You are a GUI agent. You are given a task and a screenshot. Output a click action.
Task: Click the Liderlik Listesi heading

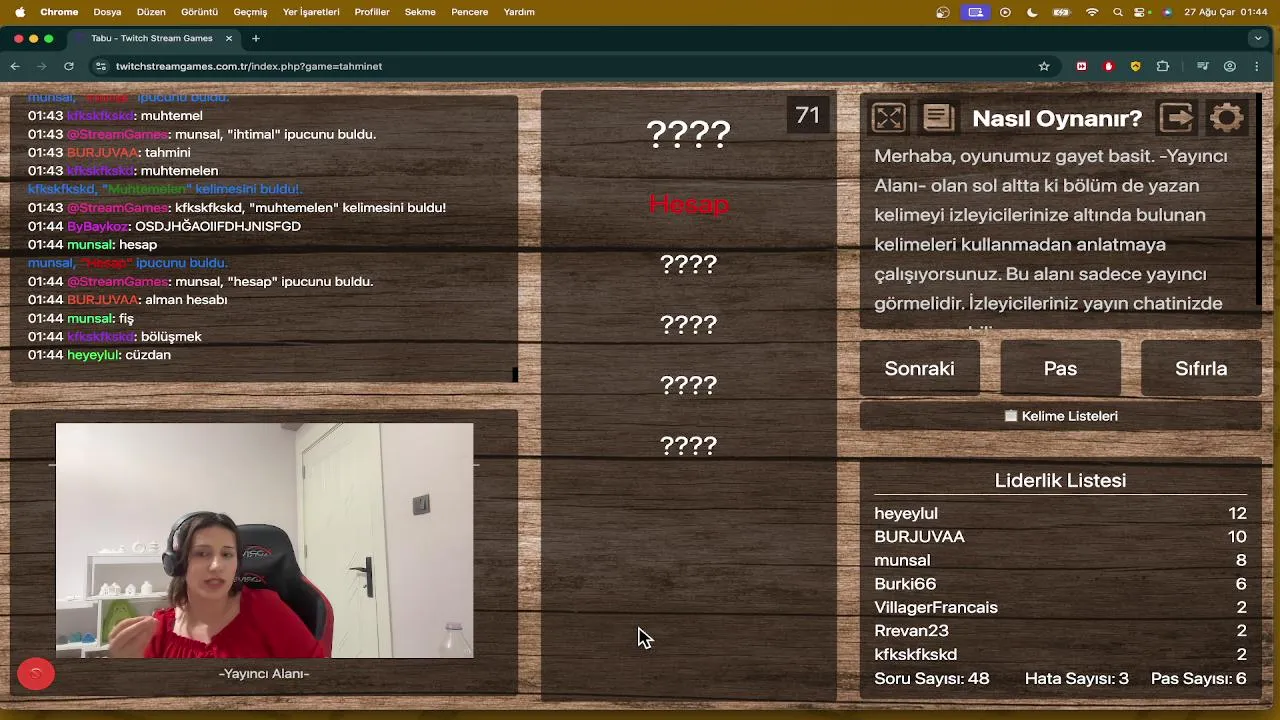point(1060,481)
